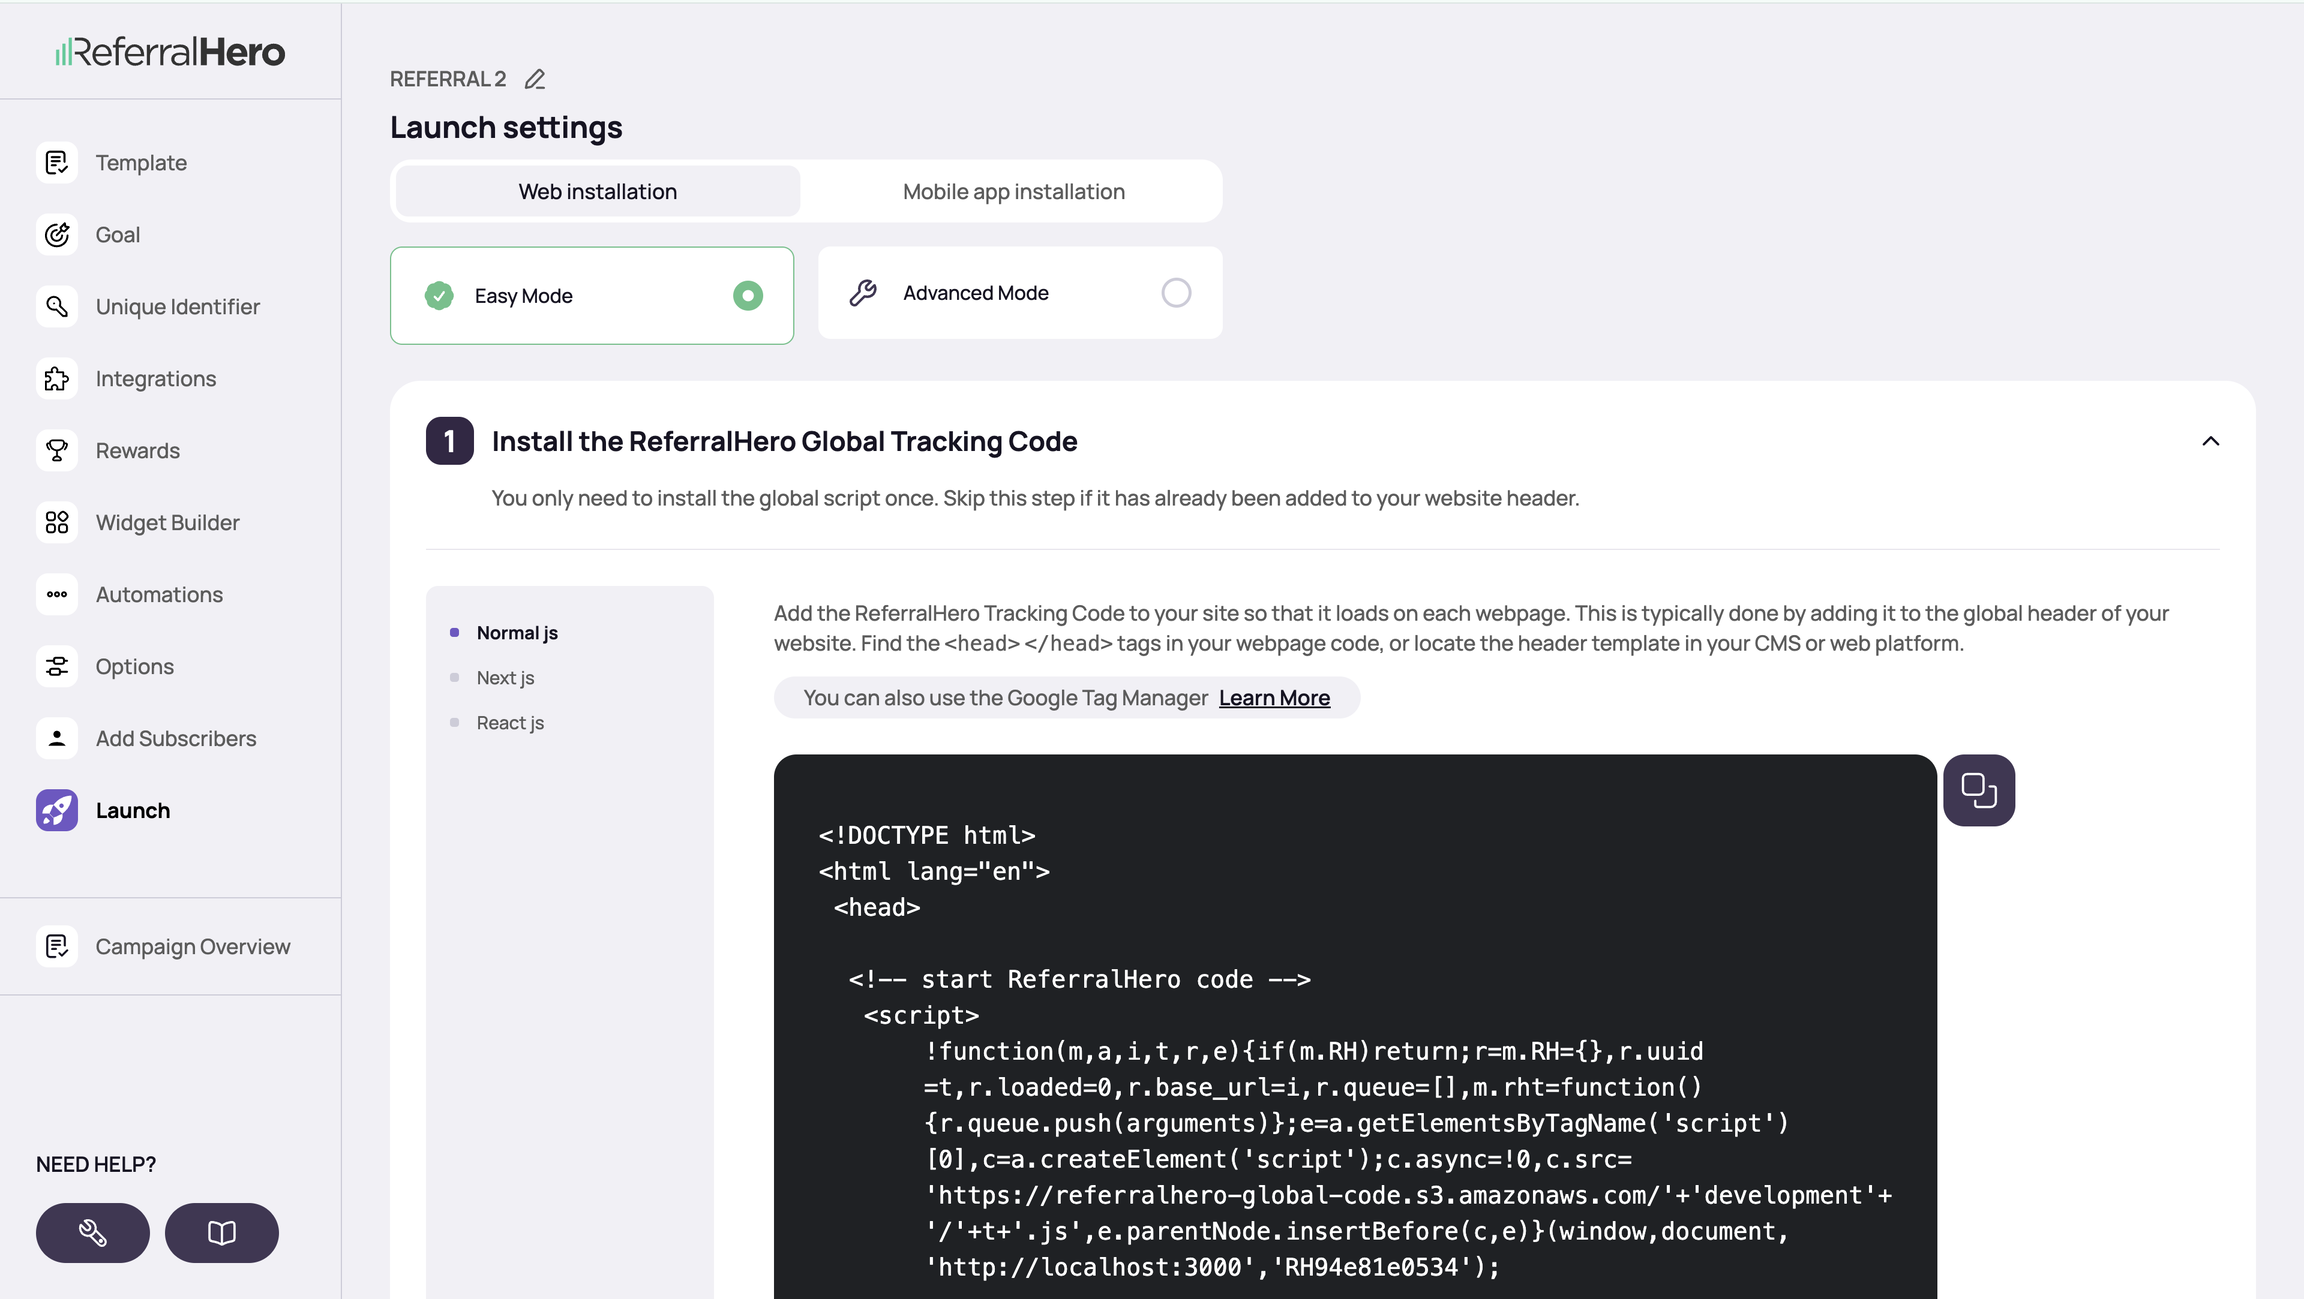
Task: Click the start ReferralHero code comment line
Action: [x=1079, y=979]
